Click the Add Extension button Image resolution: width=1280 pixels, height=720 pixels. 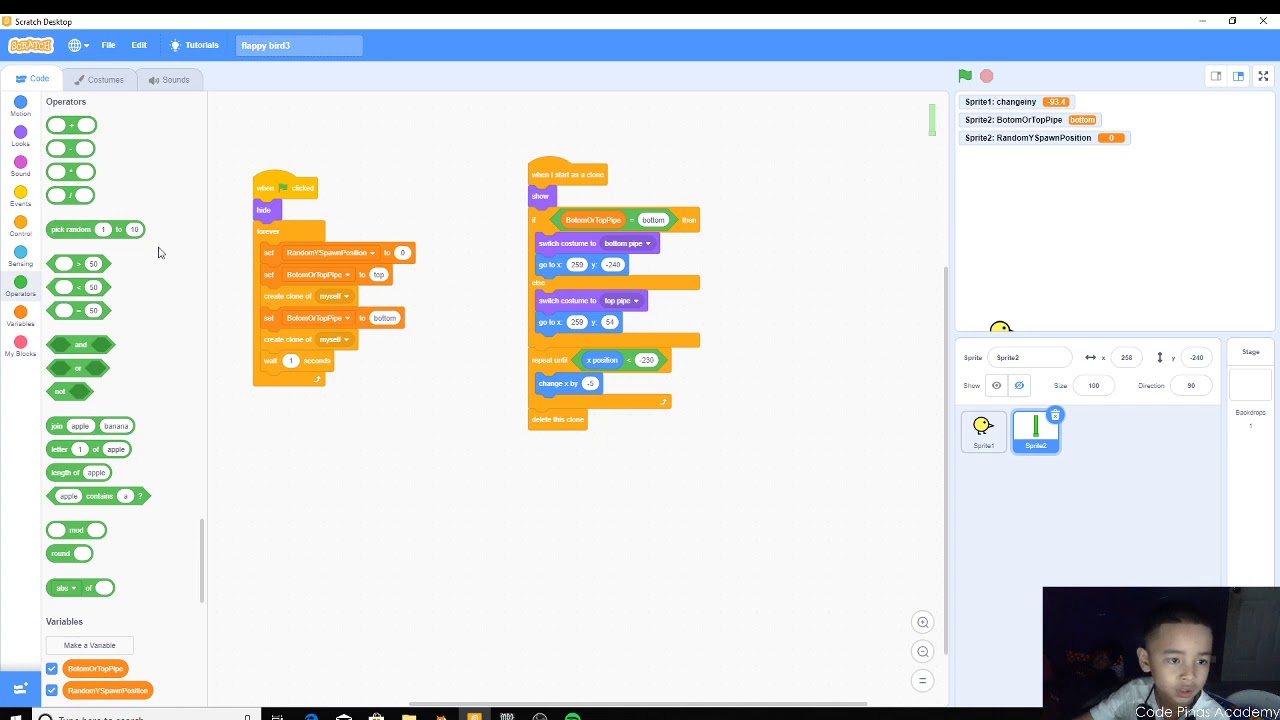click(x=20, y=688)
